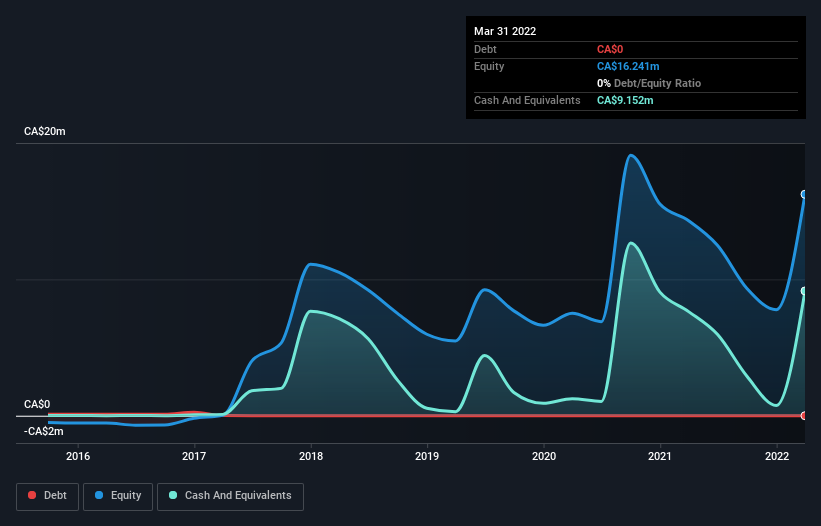Select the Debt data point marker at Mar 2022

click(x=804, y=416)
